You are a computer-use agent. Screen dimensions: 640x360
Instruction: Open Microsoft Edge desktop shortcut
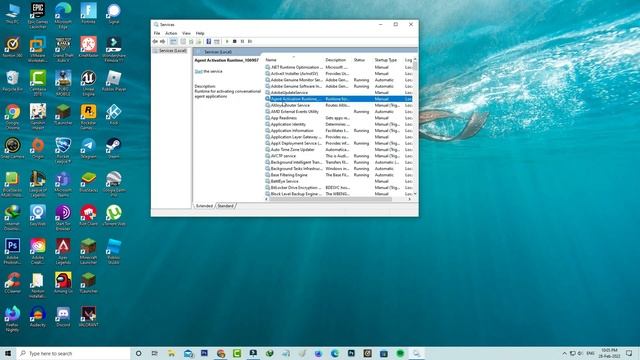click(x=63, y=16)
